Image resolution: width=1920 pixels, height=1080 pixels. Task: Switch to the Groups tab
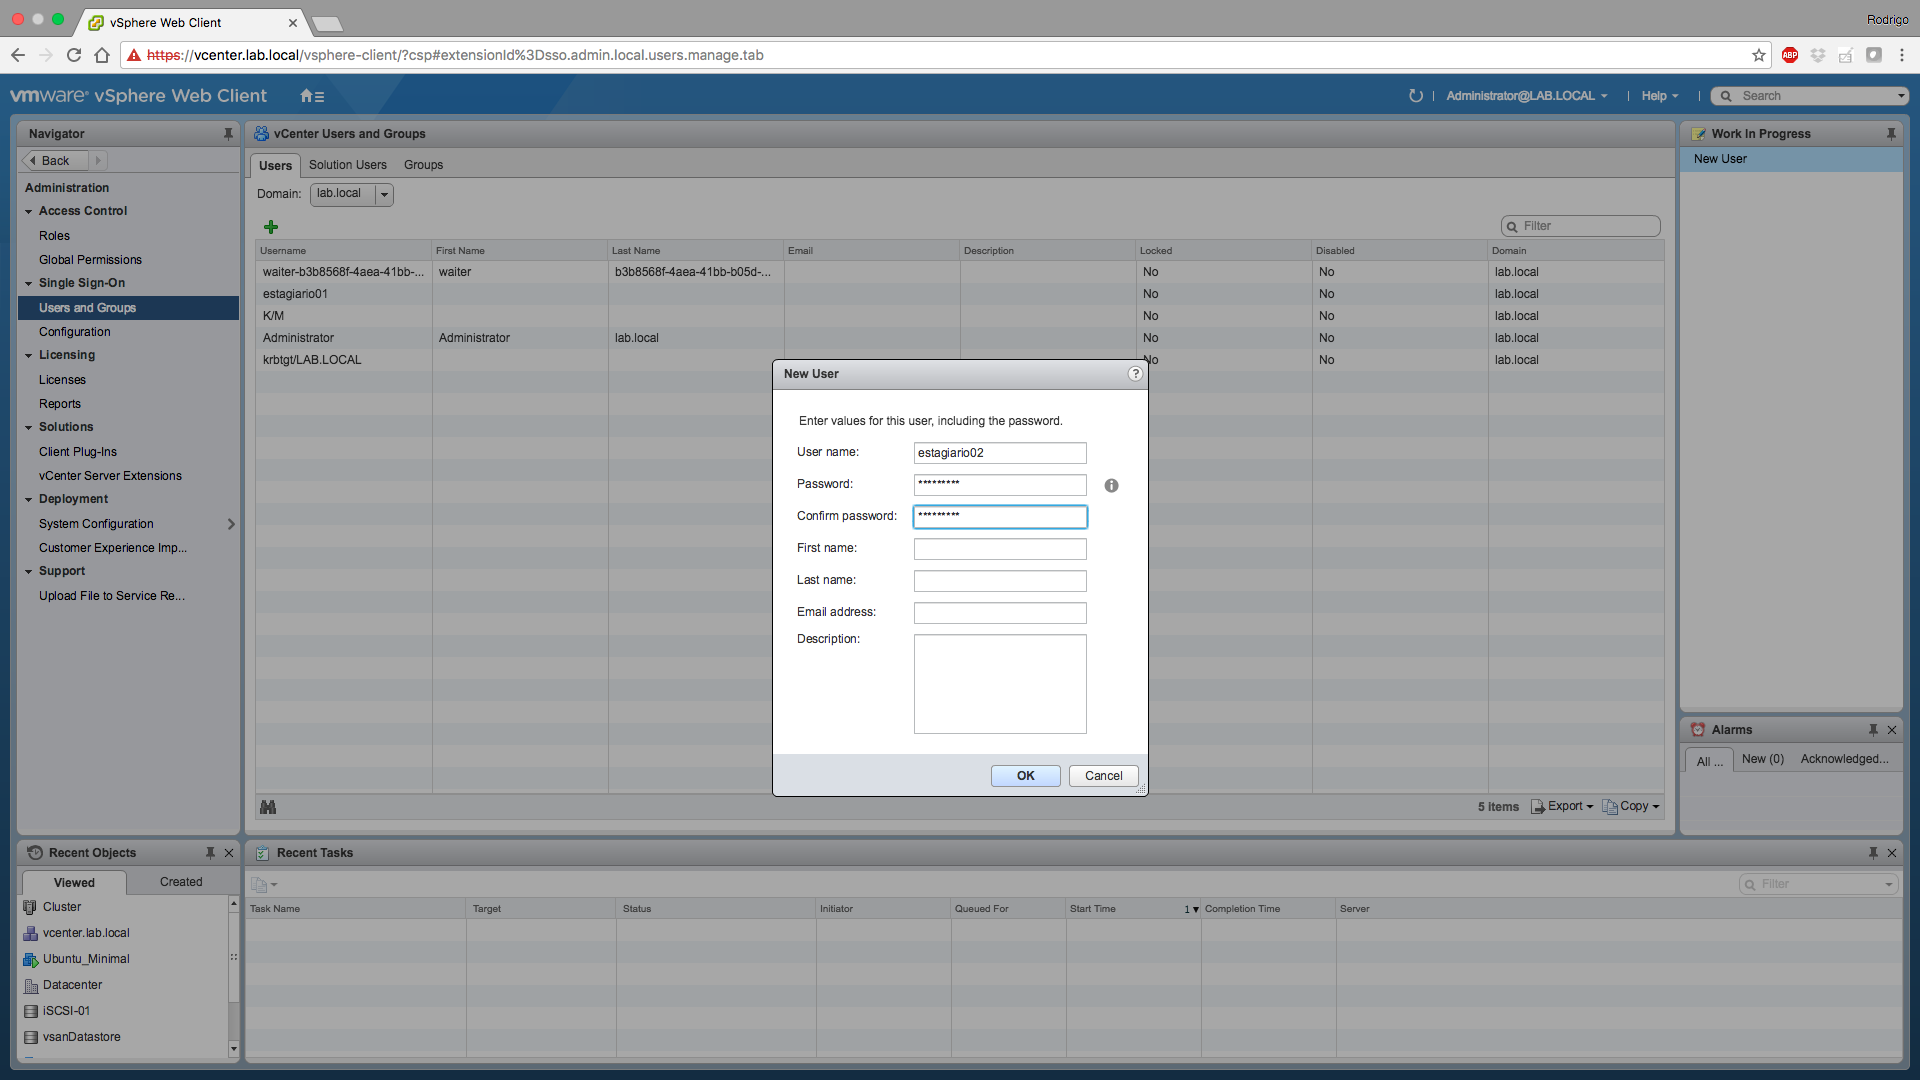[423, 165]
